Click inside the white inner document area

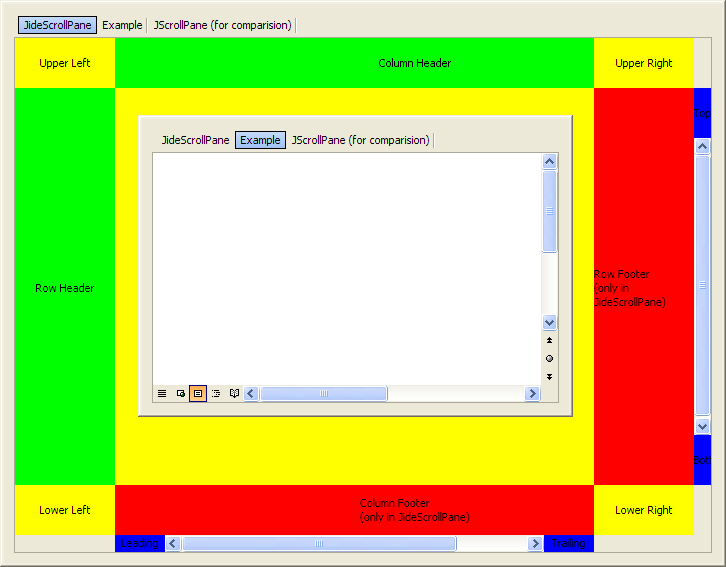click(x=347, y=268)
